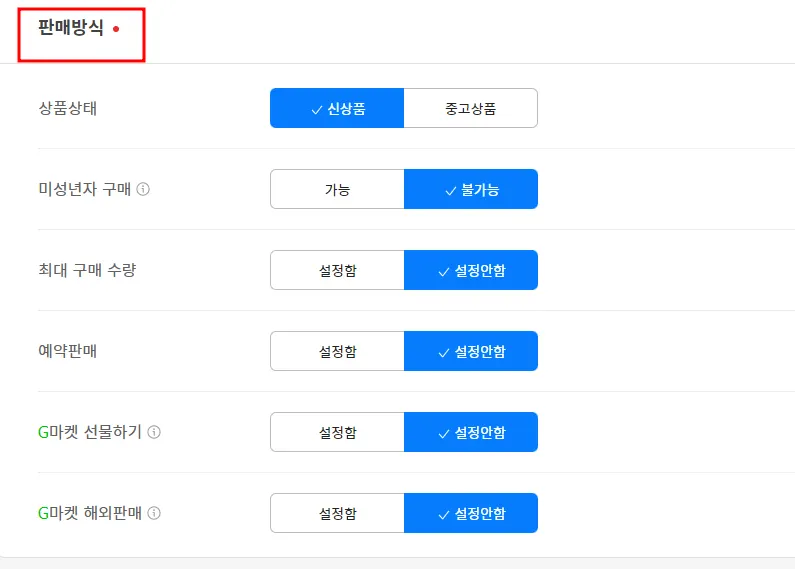This screenshot has height=569, width=795.
Task: Disable G마켓 해외판매 with 설정안함
Action: coord(470,513)
